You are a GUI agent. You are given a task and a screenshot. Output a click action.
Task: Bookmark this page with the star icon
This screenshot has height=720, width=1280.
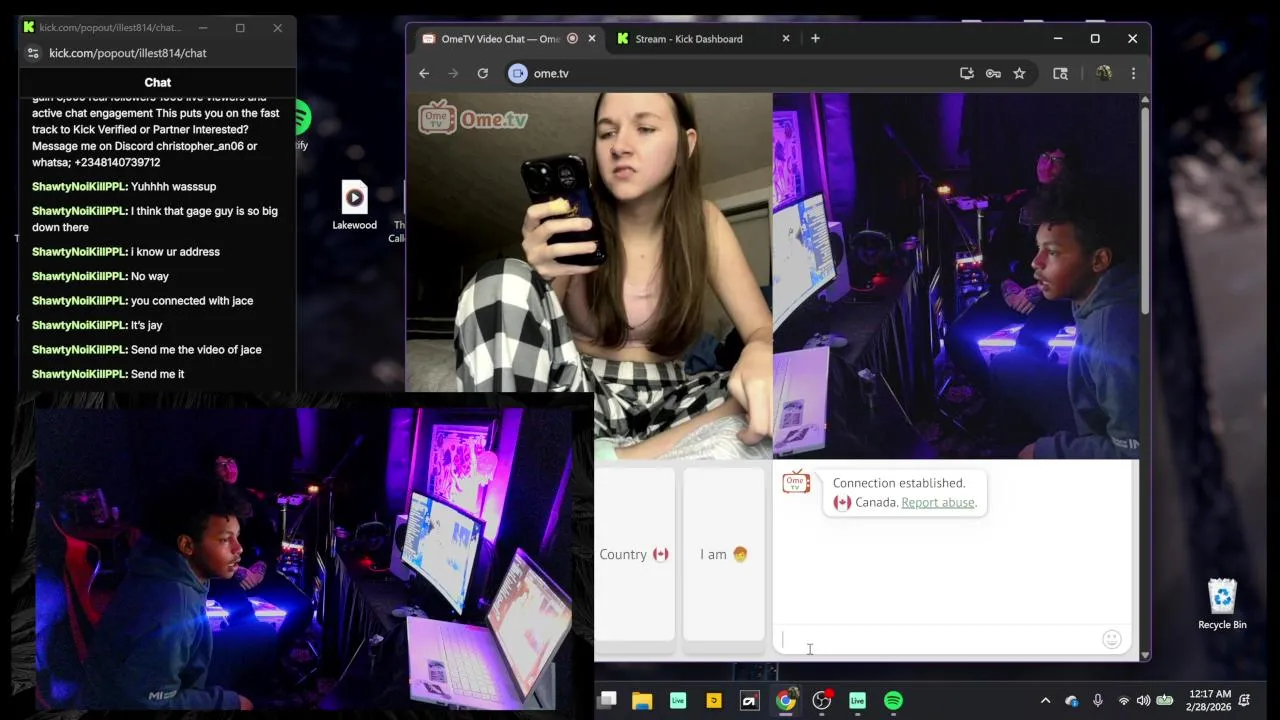pyautogui.click(x=1019, y=73)
